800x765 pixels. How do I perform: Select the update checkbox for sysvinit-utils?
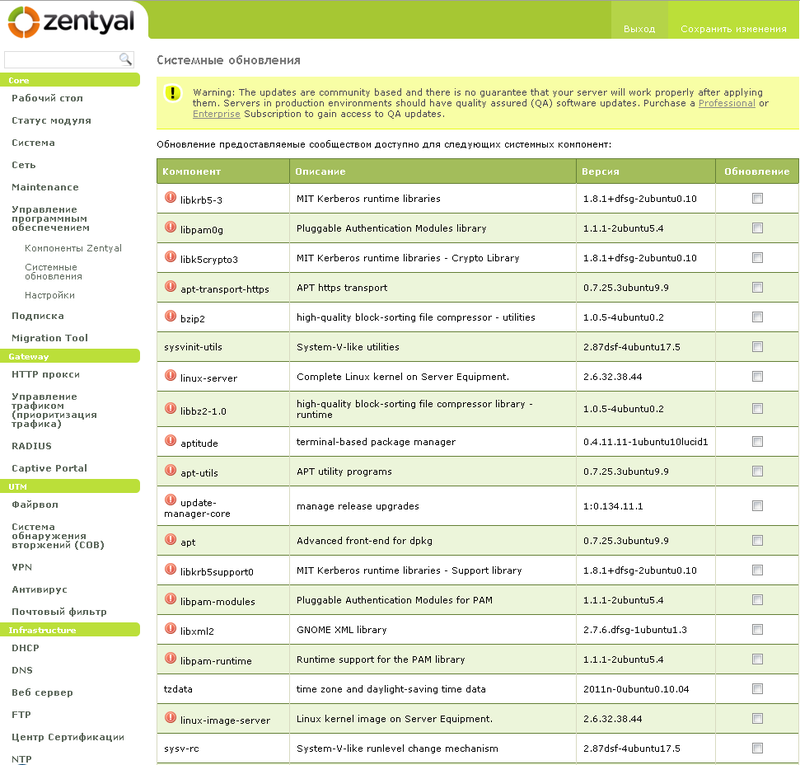[757, 347]
